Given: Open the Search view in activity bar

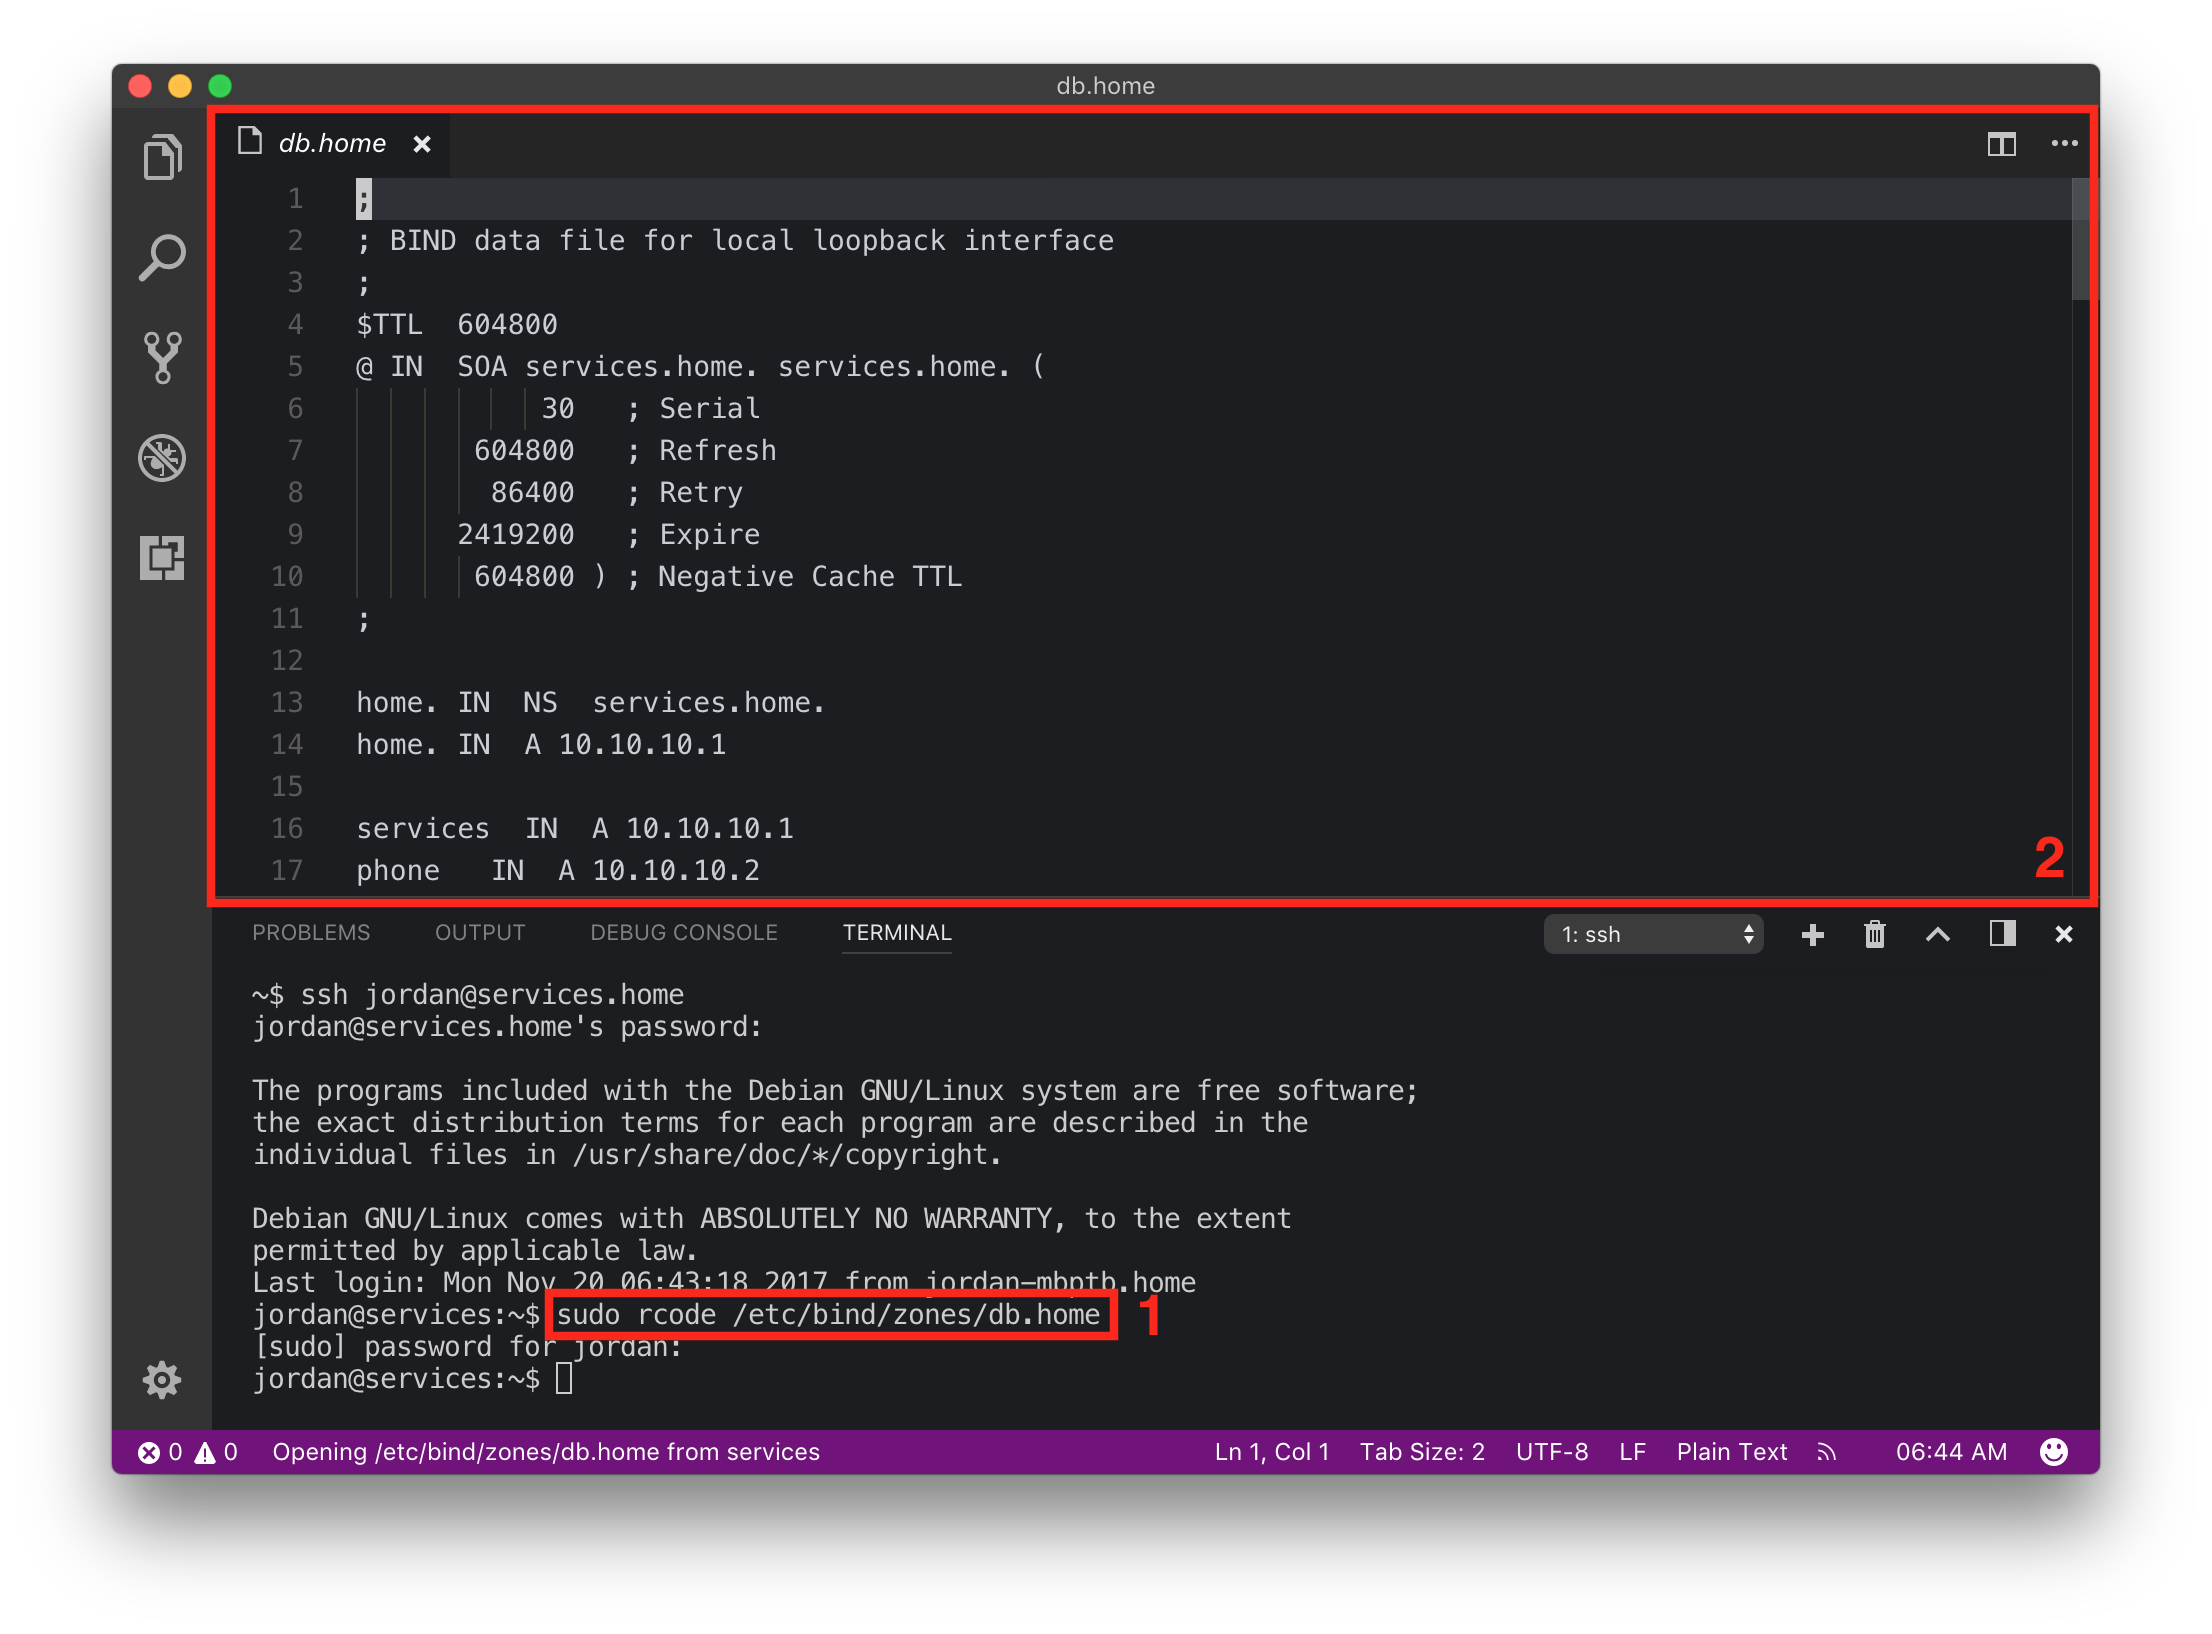Looking at the screenshot, I should [x=162, y=258].
